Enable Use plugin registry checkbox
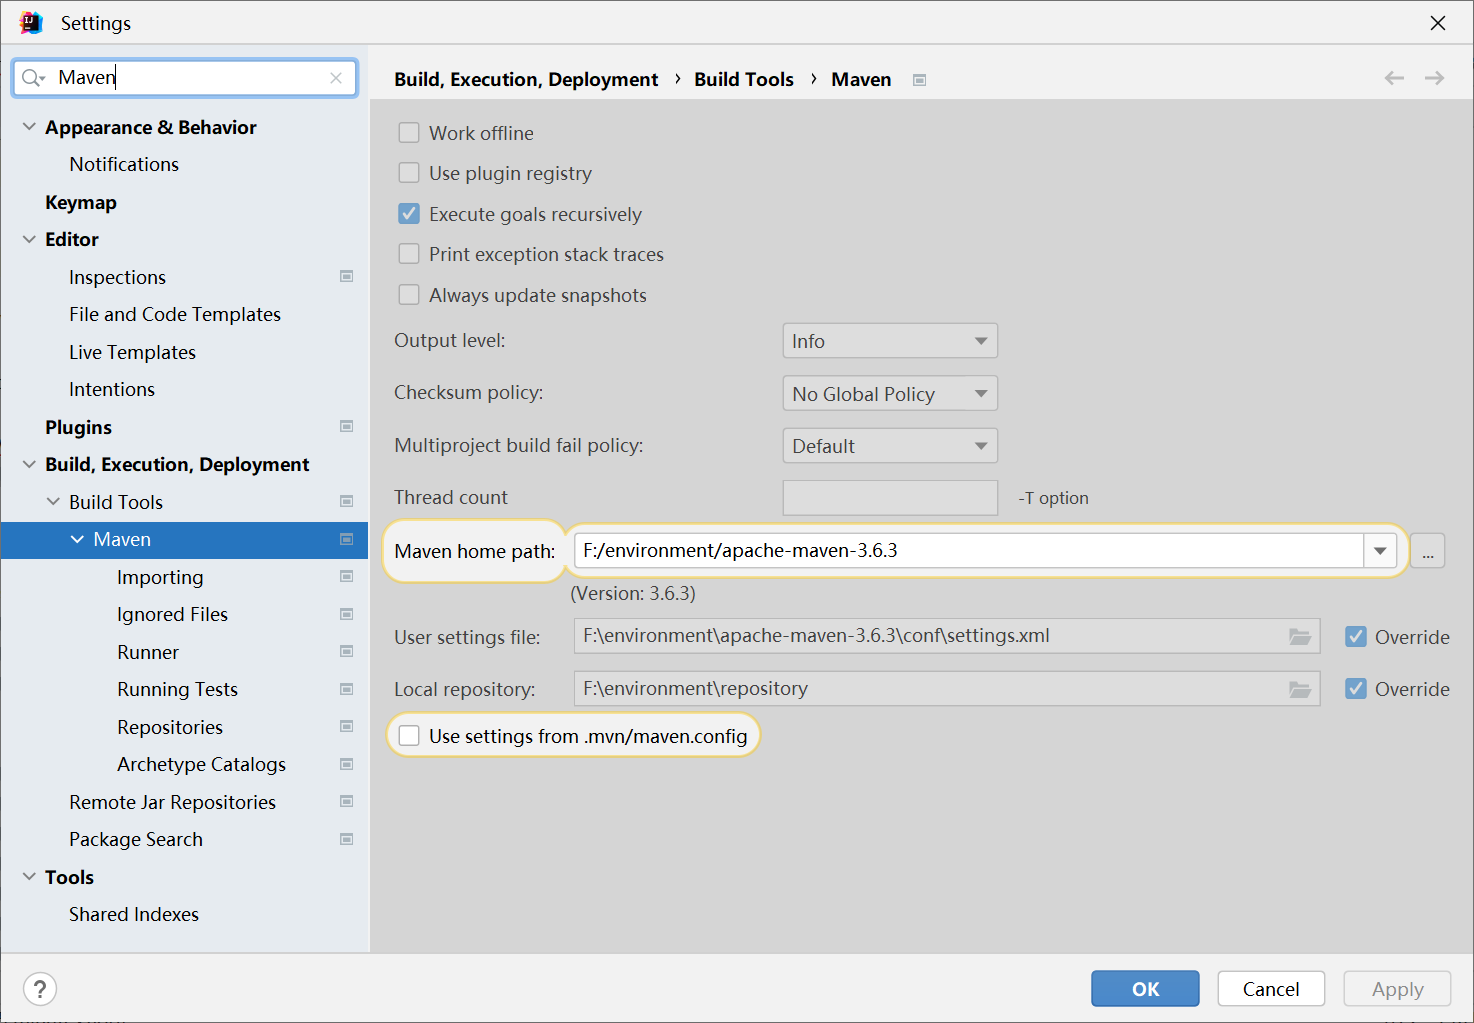This screenshot has width=1474, height=1023. (409, 173)
